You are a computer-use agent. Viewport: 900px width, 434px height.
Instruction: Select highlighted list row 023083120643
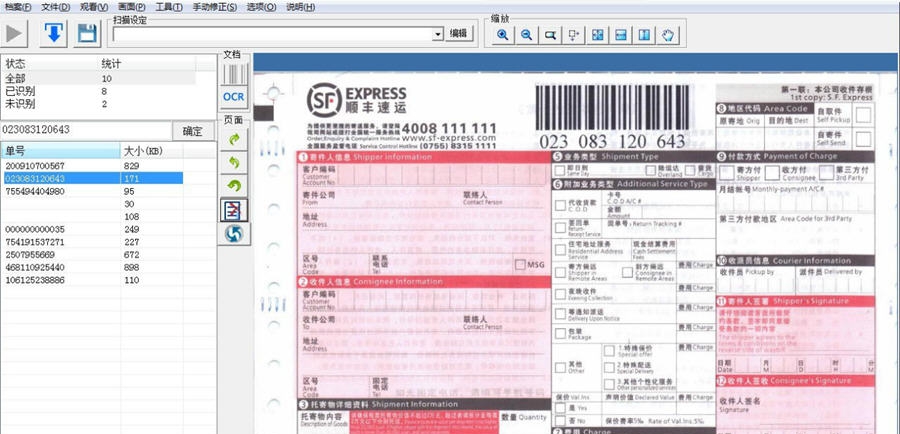click(x=92, y=179)
